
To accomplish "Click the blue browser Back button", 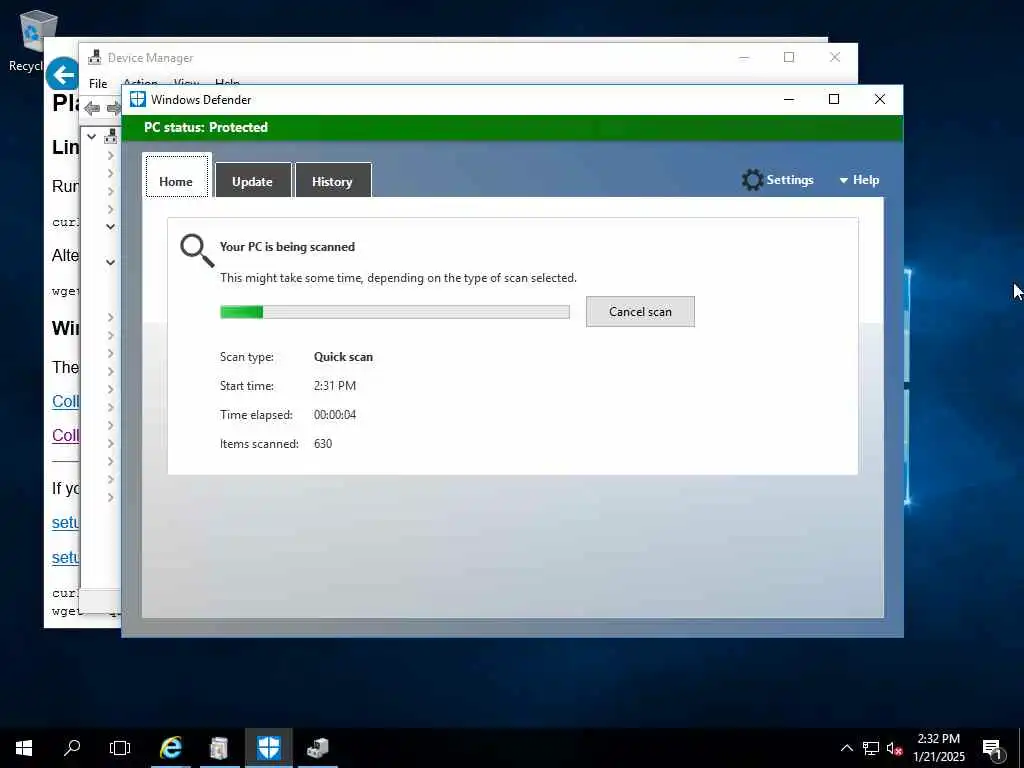I will [x=62, y=74].
